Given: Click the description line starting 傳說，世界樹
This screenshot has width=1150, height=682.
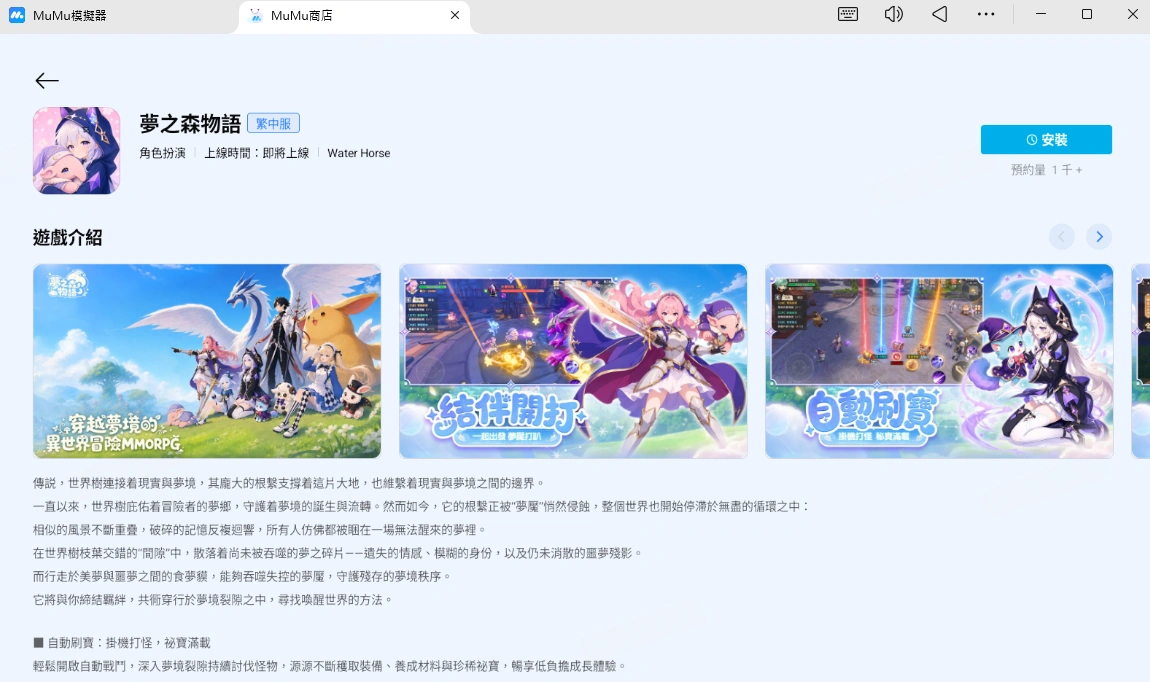Looking at the screenshot, I should click(289, 483).
